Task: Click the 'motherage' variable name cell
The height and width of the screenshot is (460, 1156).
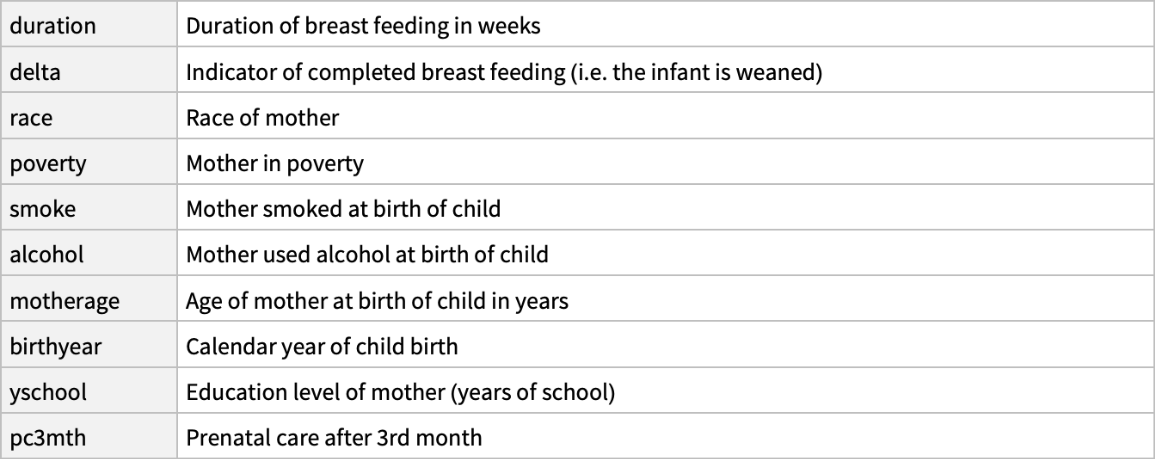Action: pyautogui.click(x=65, y=300)
